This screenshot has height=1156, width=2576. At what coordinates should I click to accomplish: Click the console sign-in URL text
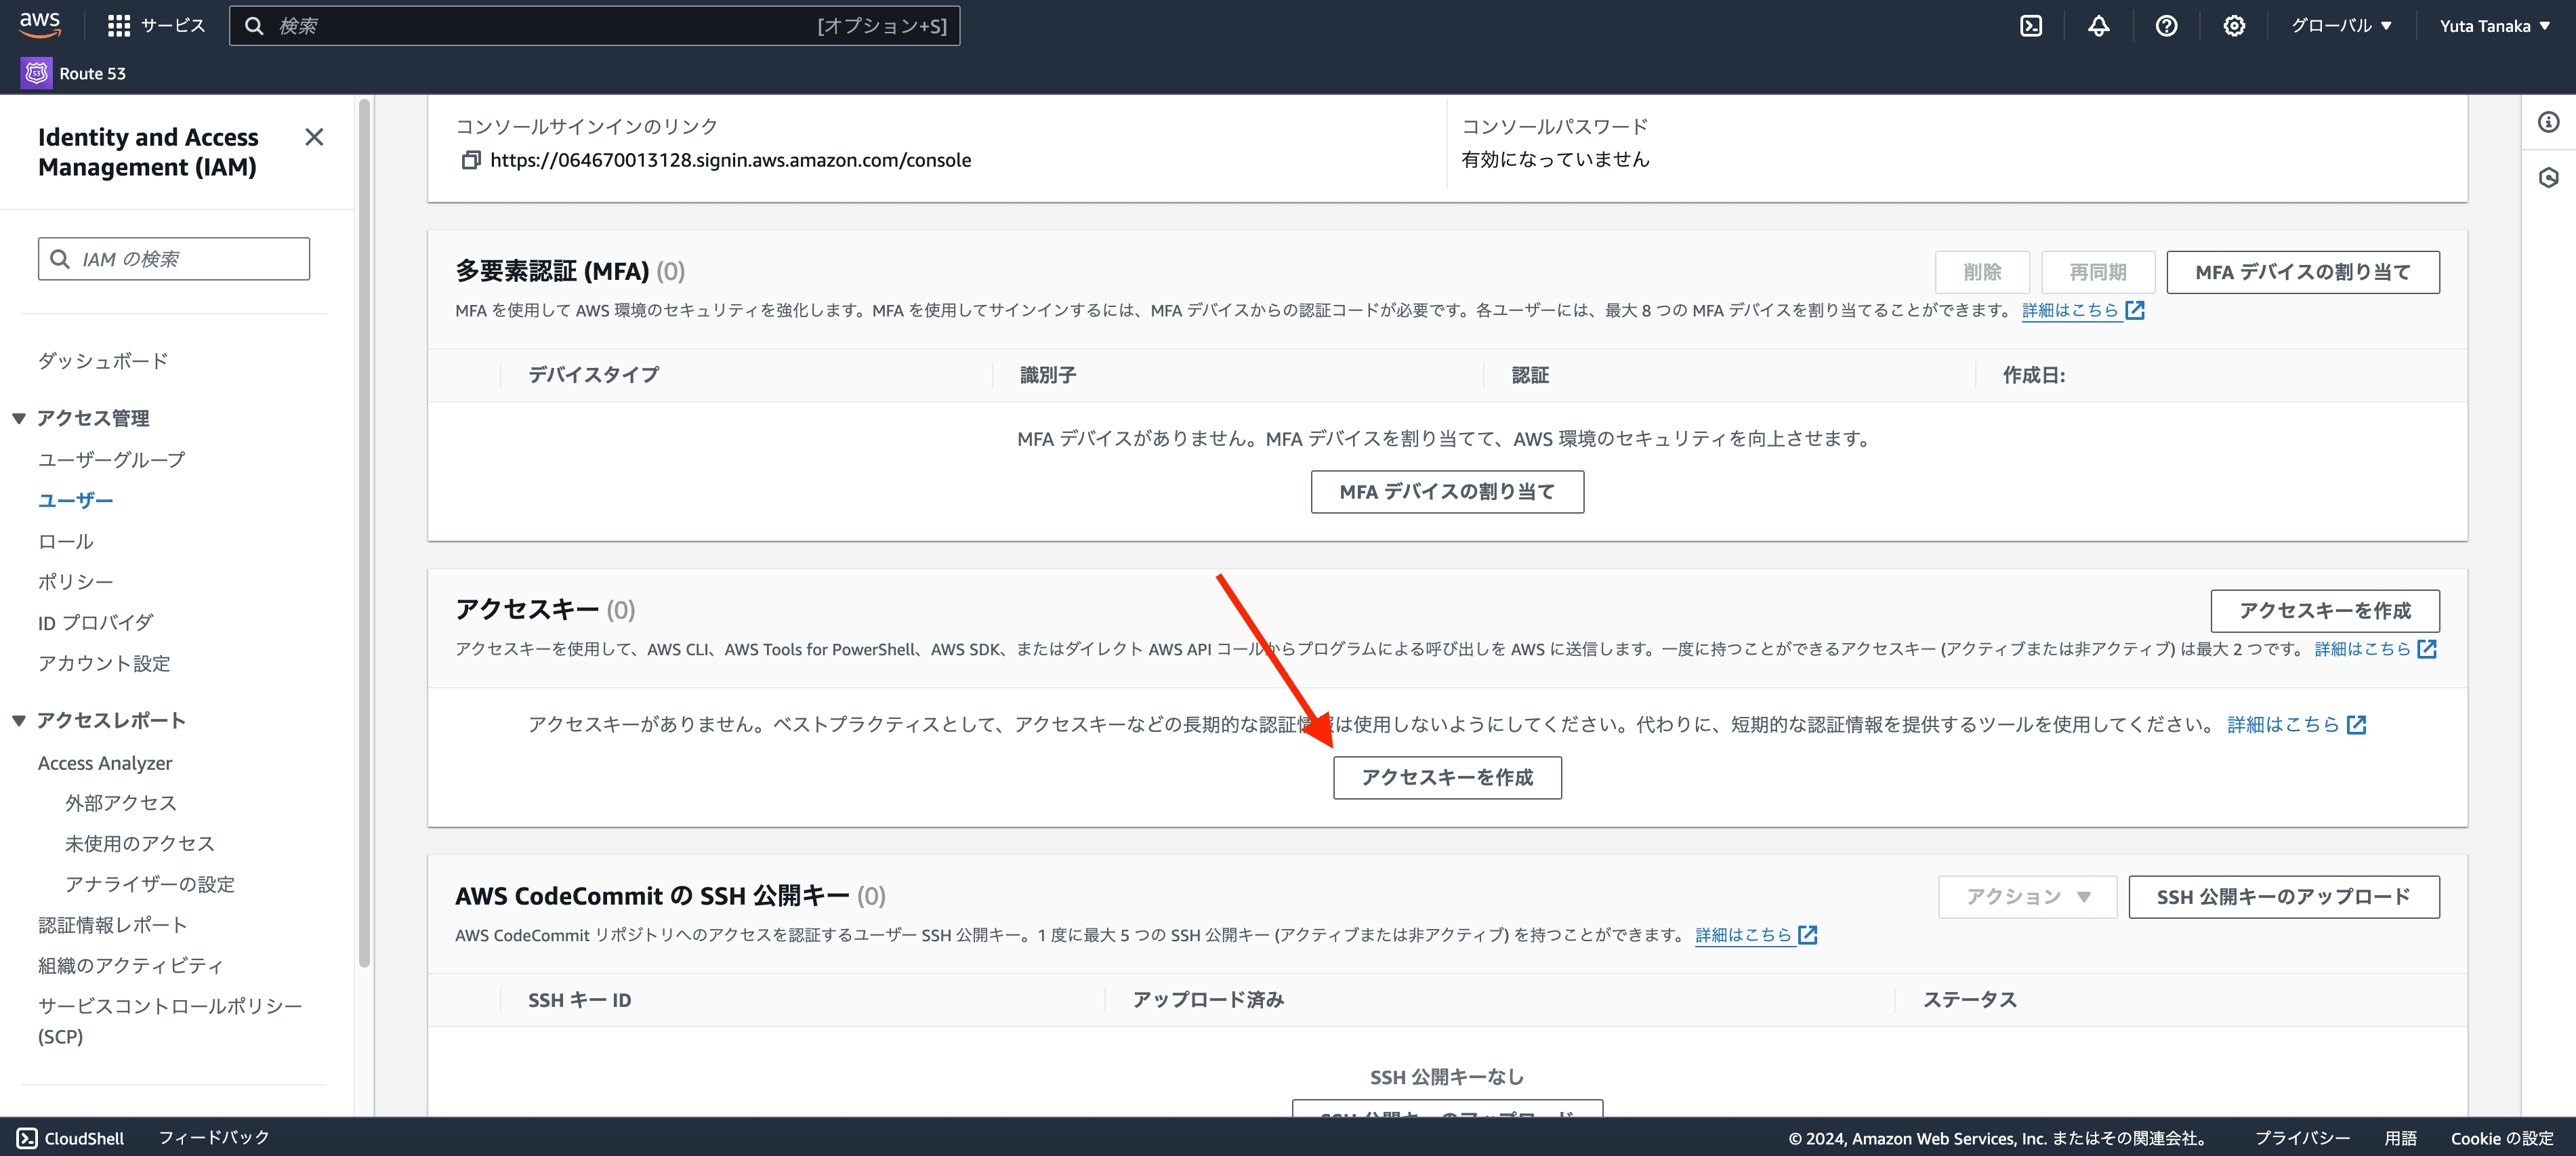730,160
